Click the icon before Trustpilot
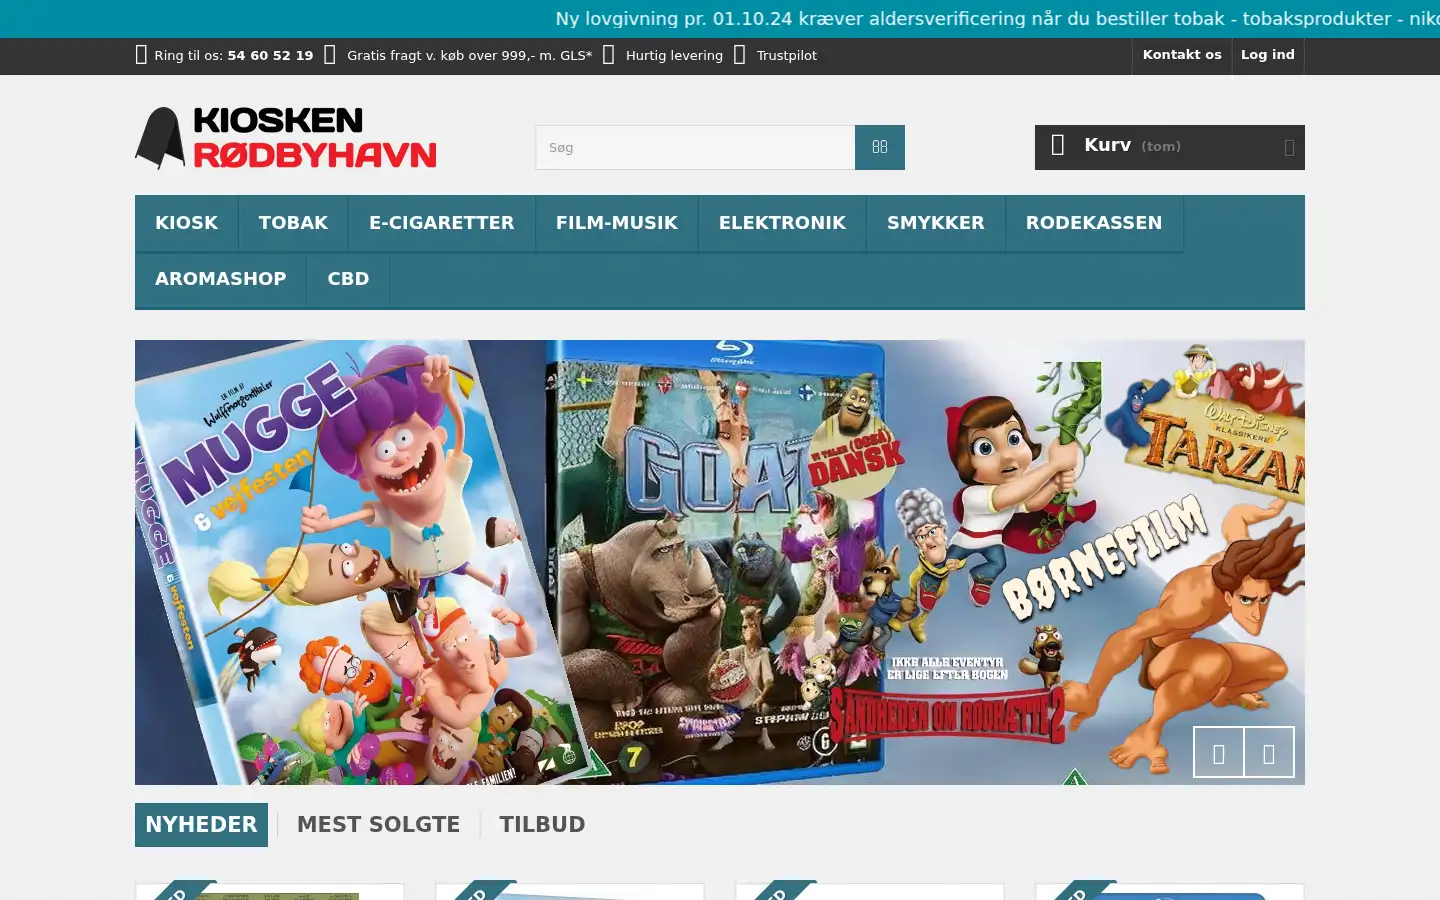The image size is (1440, 900). [x=740, y=55]
